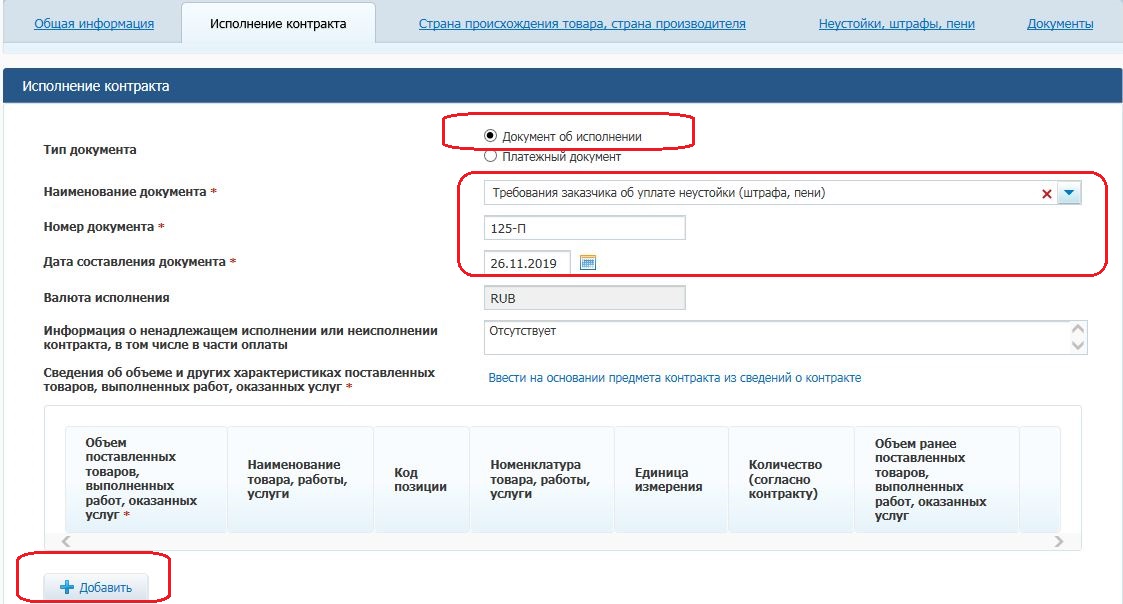The width and height of the screenshot is (1123, 604).
Task: Clear document name with red X icon
Action: click(1047, 194)
